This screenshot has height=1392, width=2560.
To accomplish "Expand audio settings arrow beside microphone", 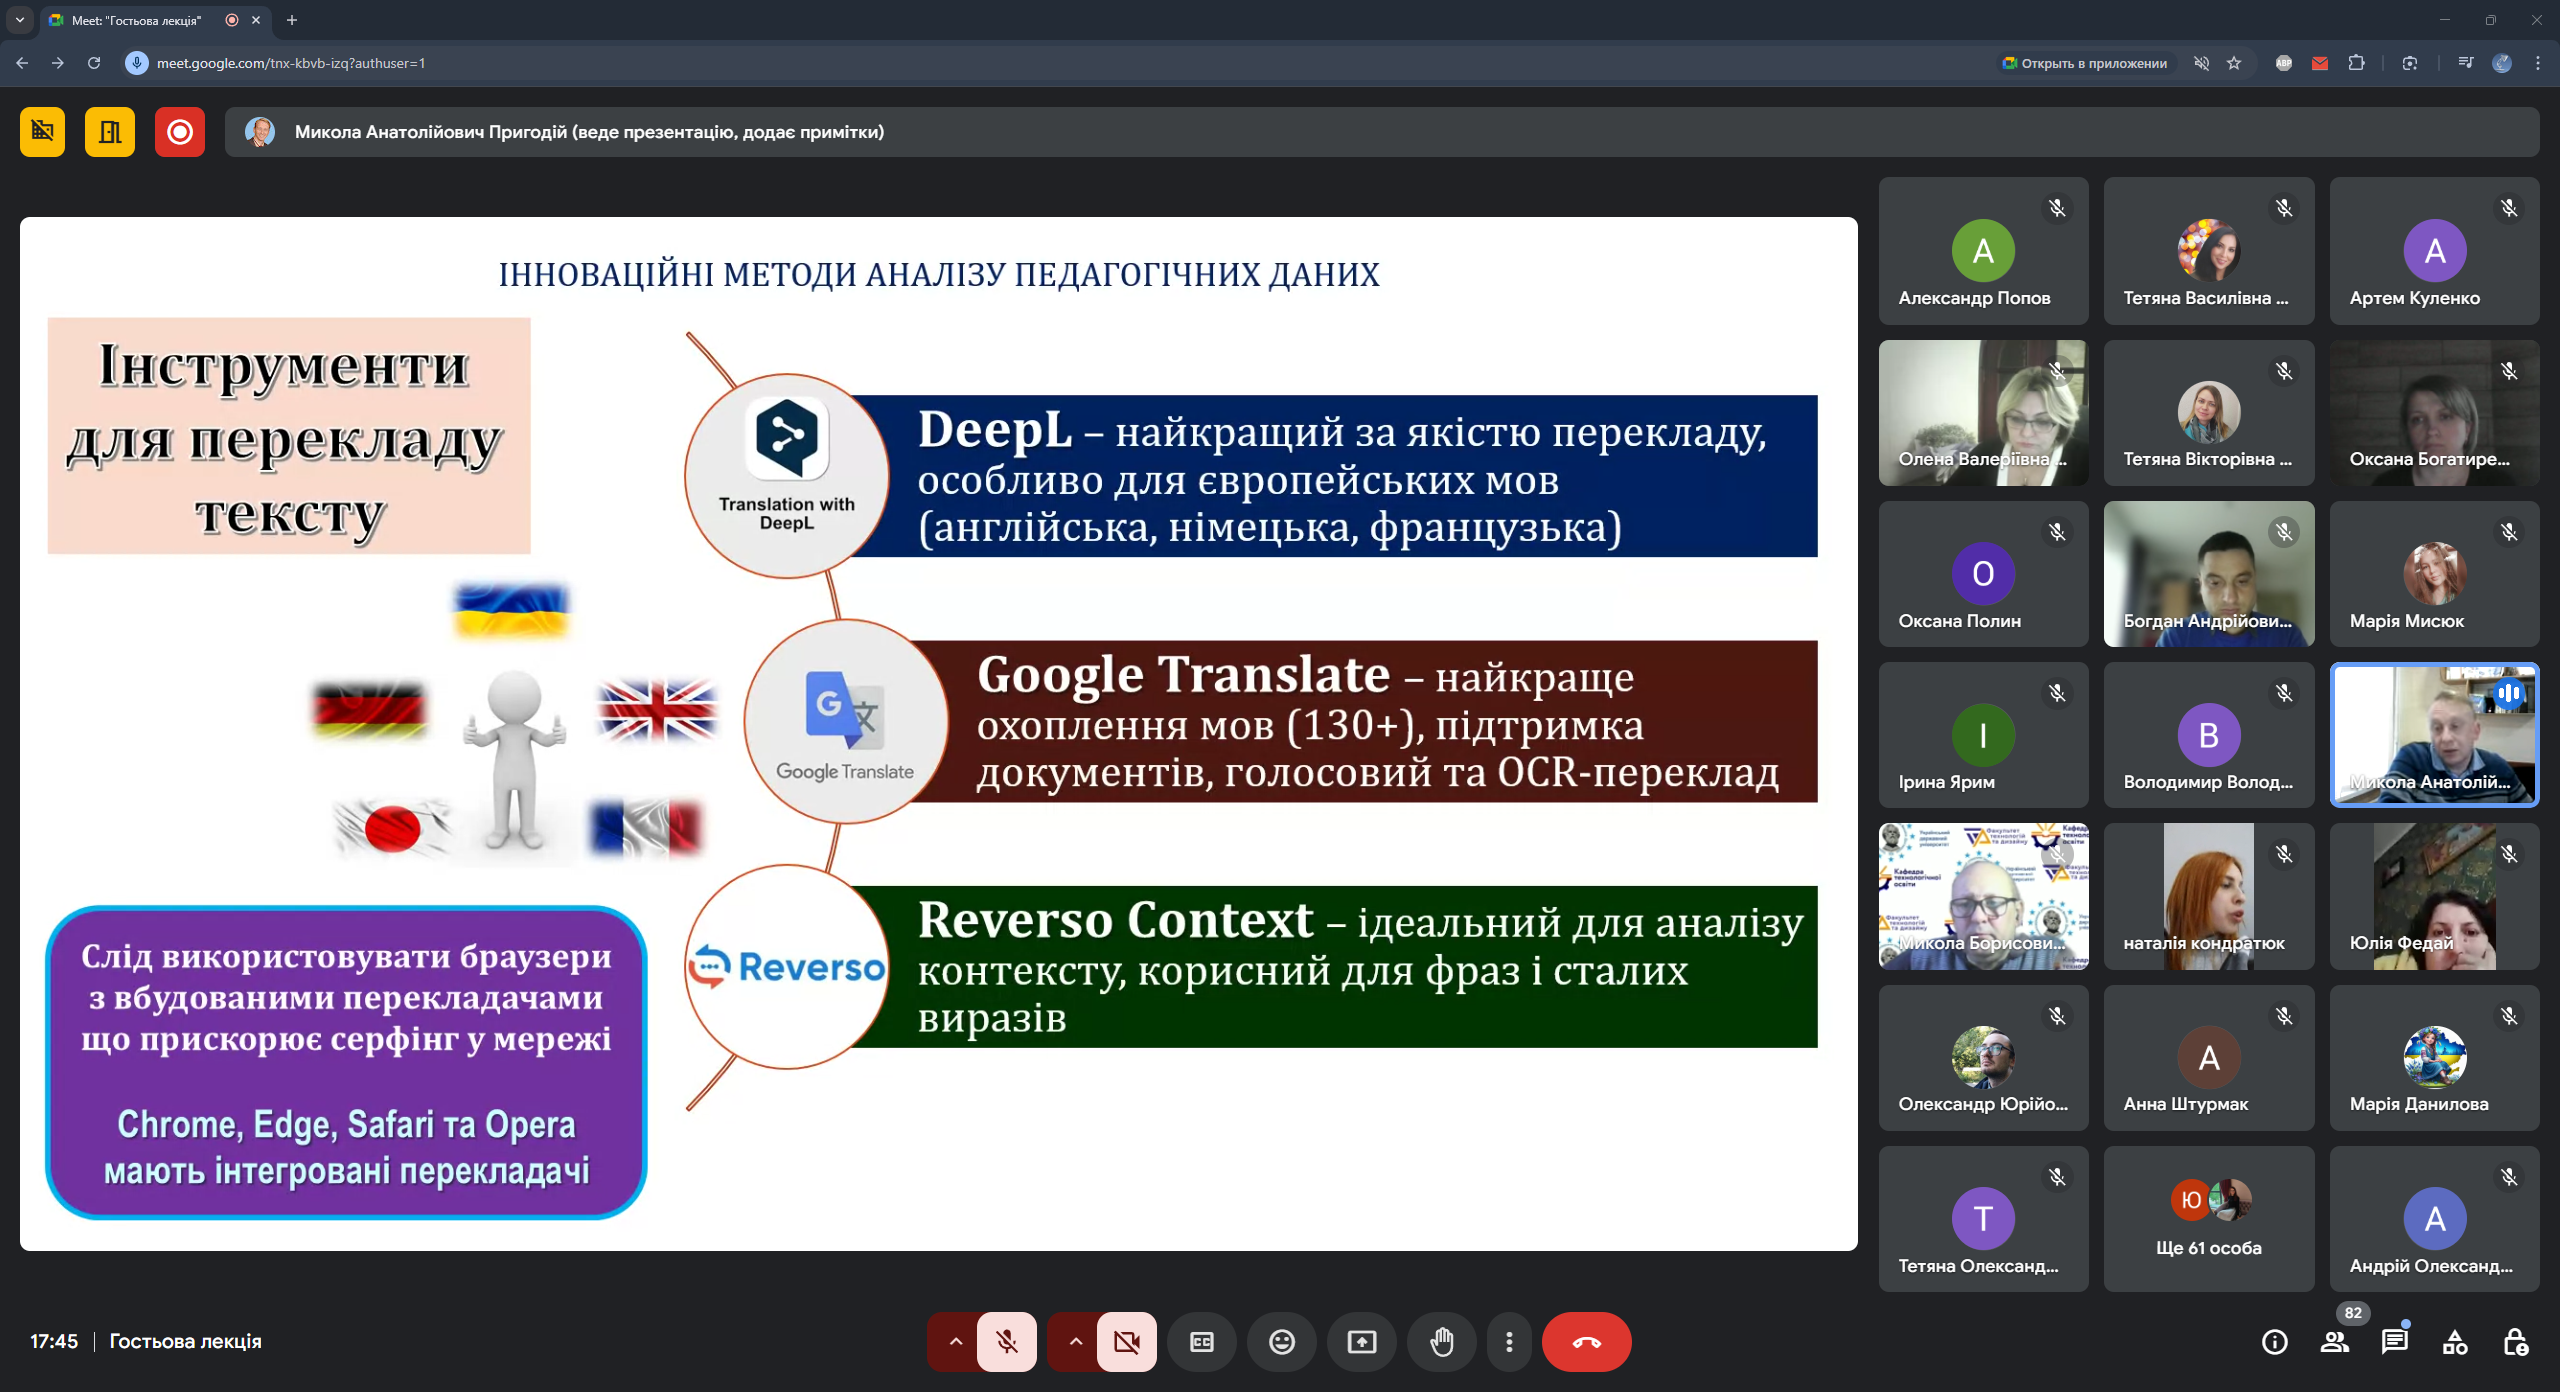I will click(x=955, y=1341).
